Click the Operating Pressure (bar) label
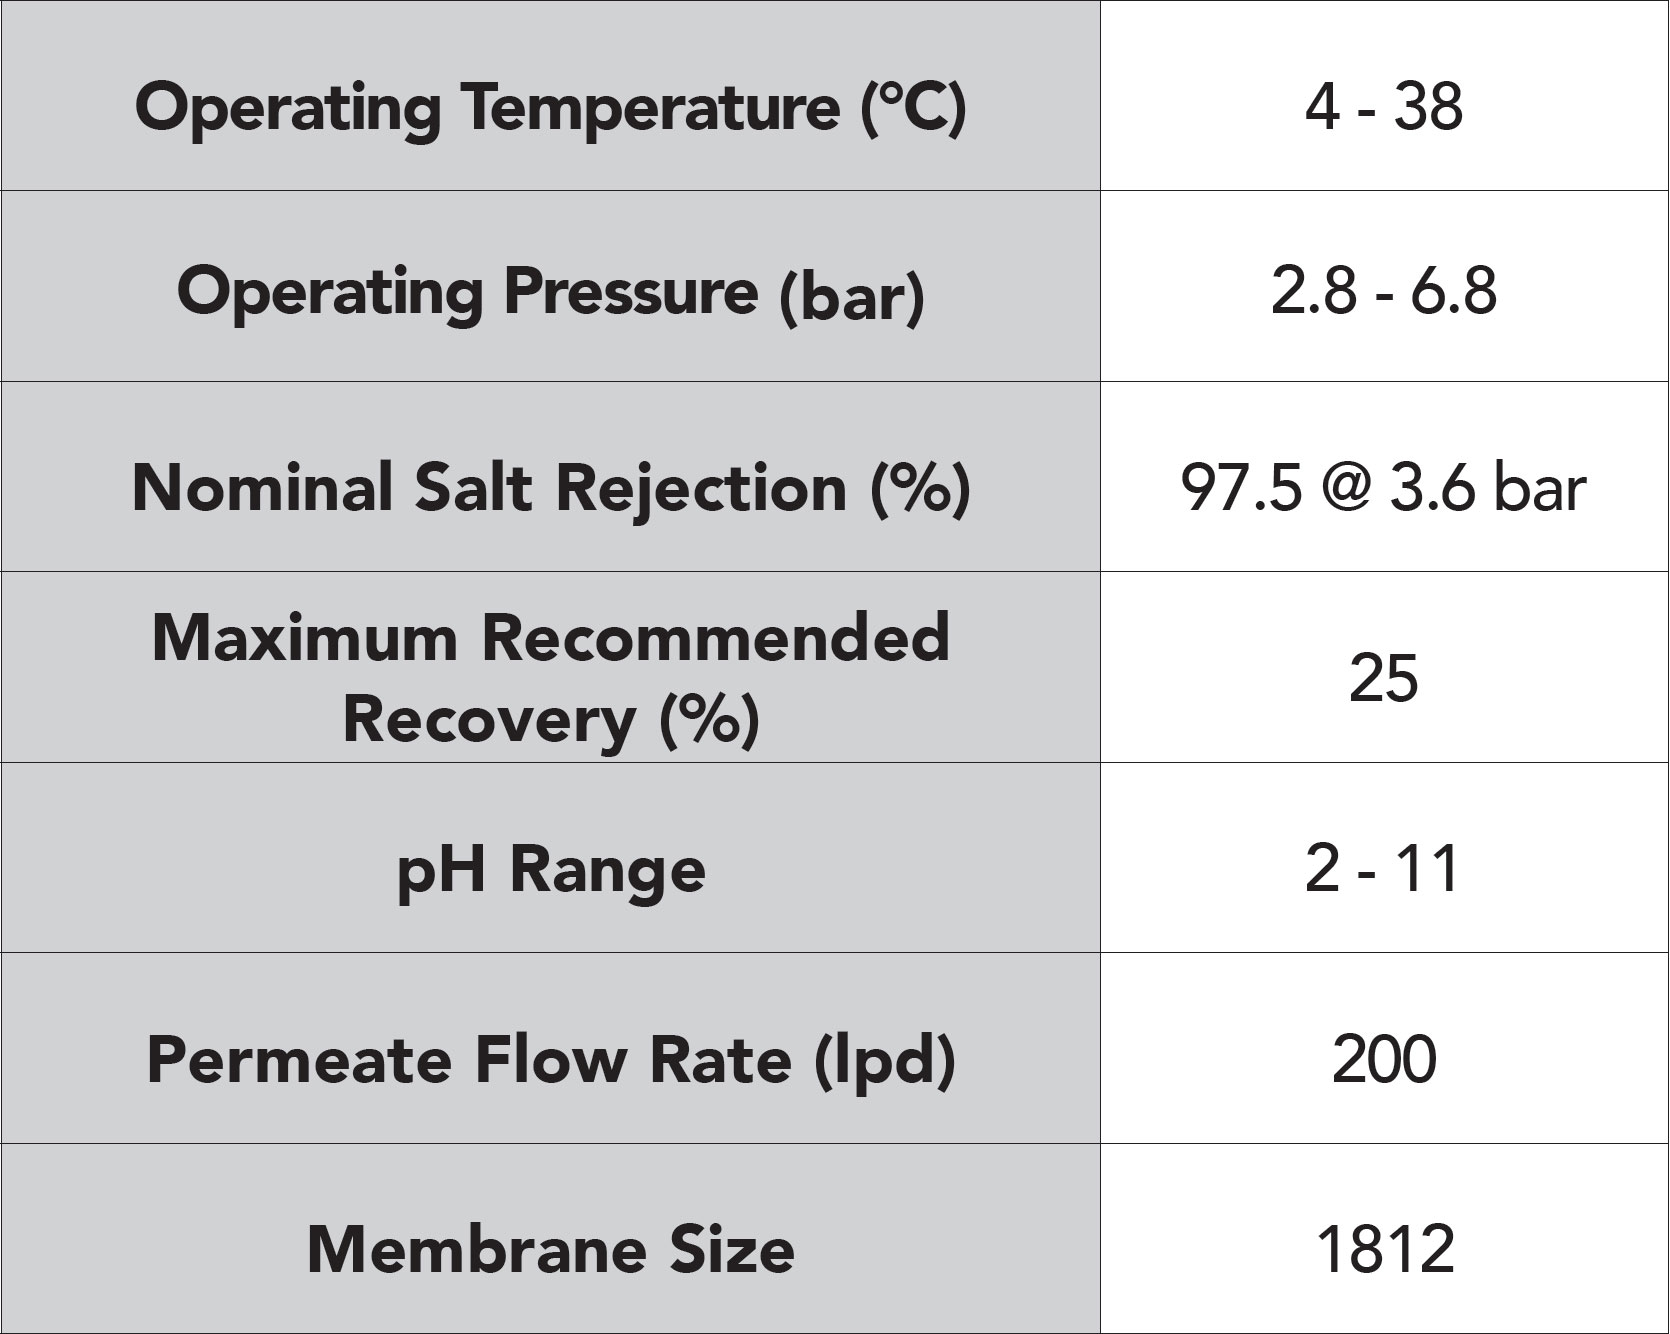The width and height of the screenshot is (1670, 1334). (x=550, y=294)
